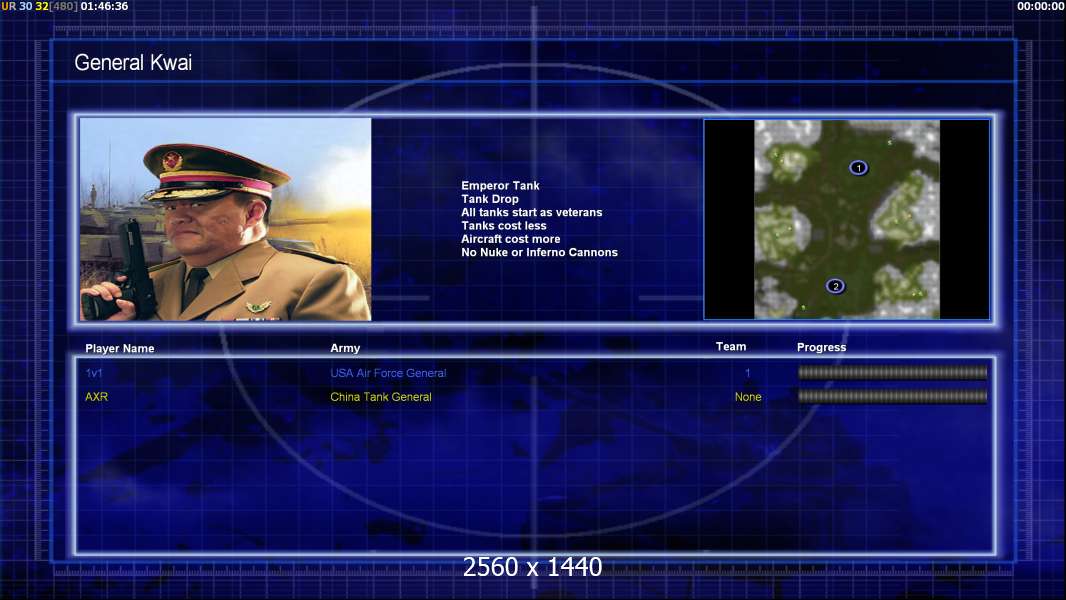This screenshot has height=600, width=1066.
Task: Click the 01:46:36 clock readout
Action: pyautogui.click(x=104, y=6)
